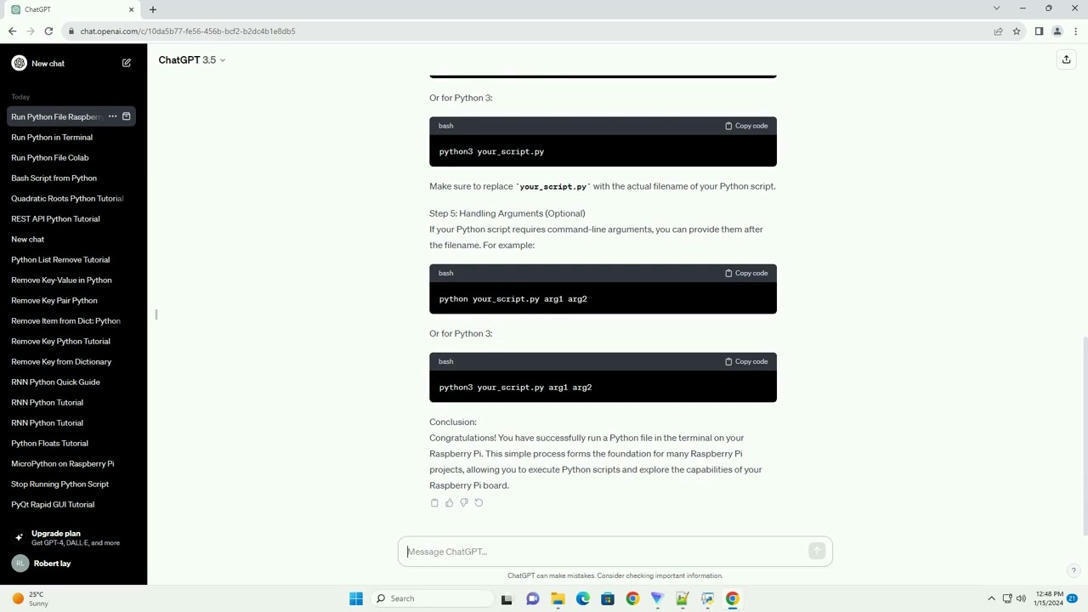This screenshot has height=612, width=1088.
Task: Click the Message ChatGPT input field
Action: [x=600, y=551]
